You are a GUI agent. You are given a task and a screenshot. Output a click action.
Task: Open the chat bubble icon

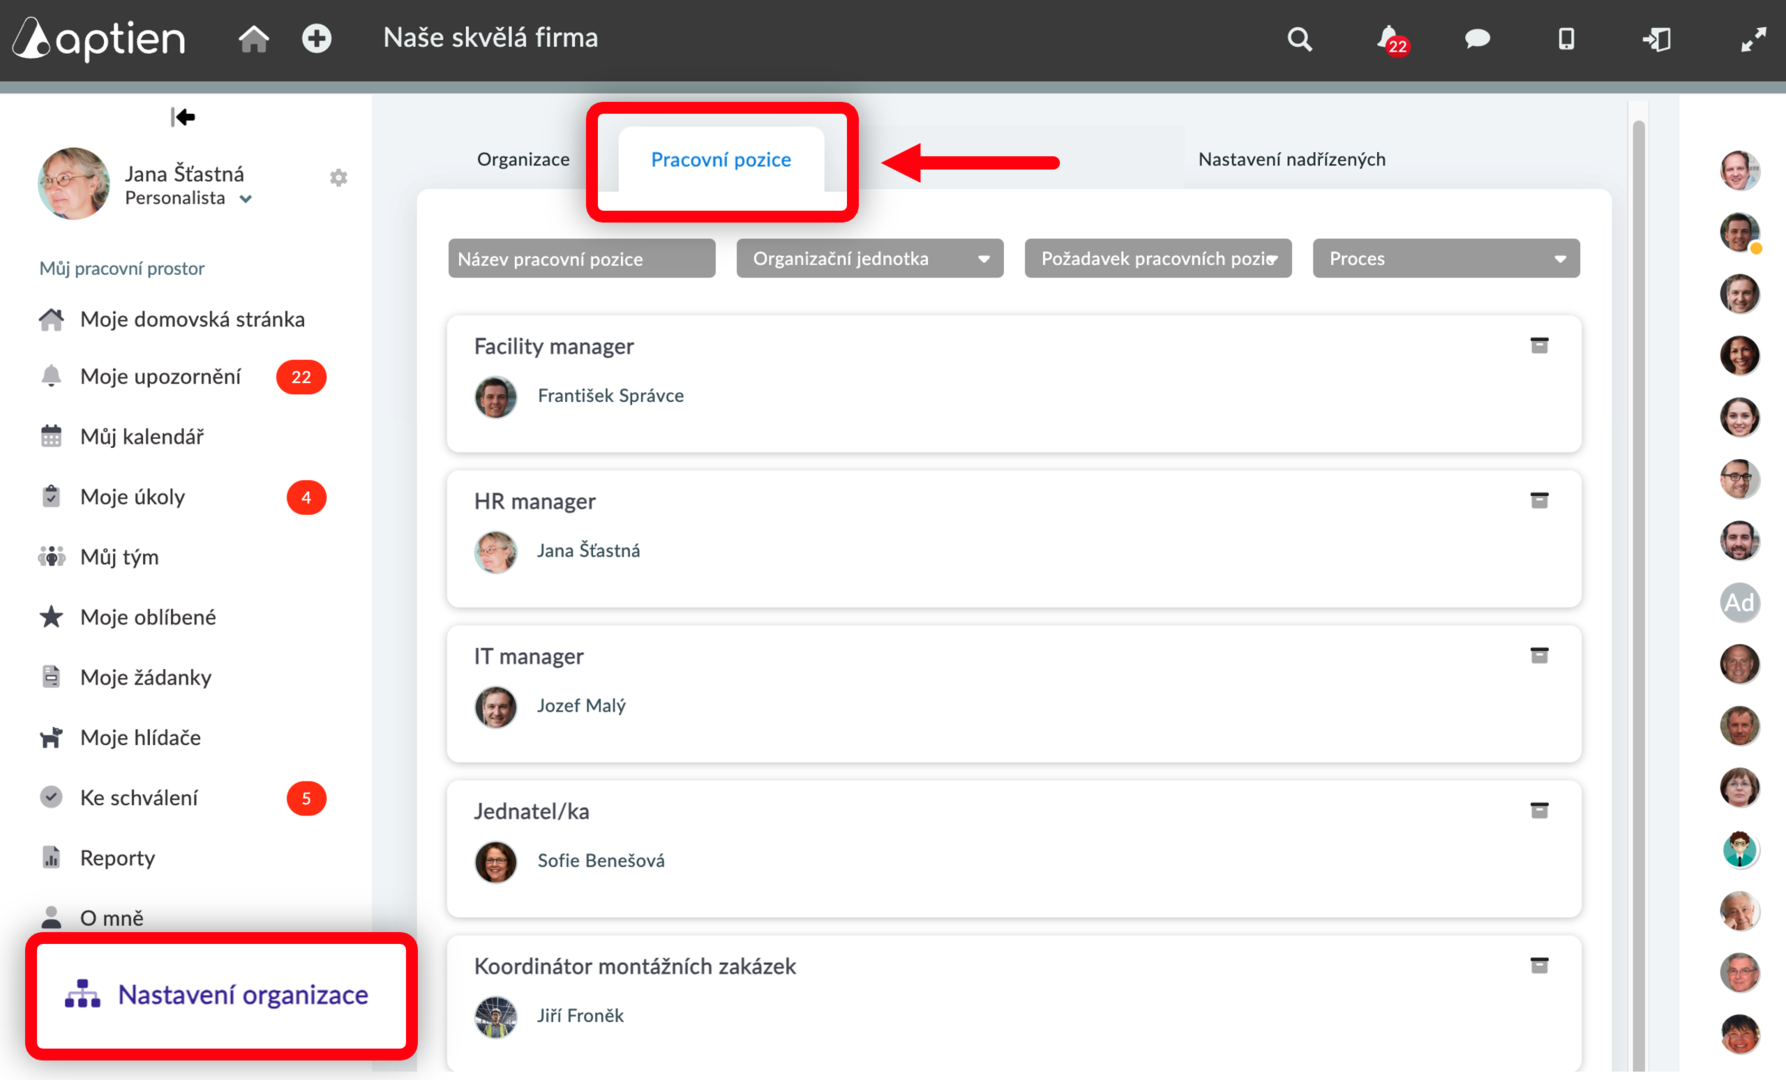(1477, 39)
